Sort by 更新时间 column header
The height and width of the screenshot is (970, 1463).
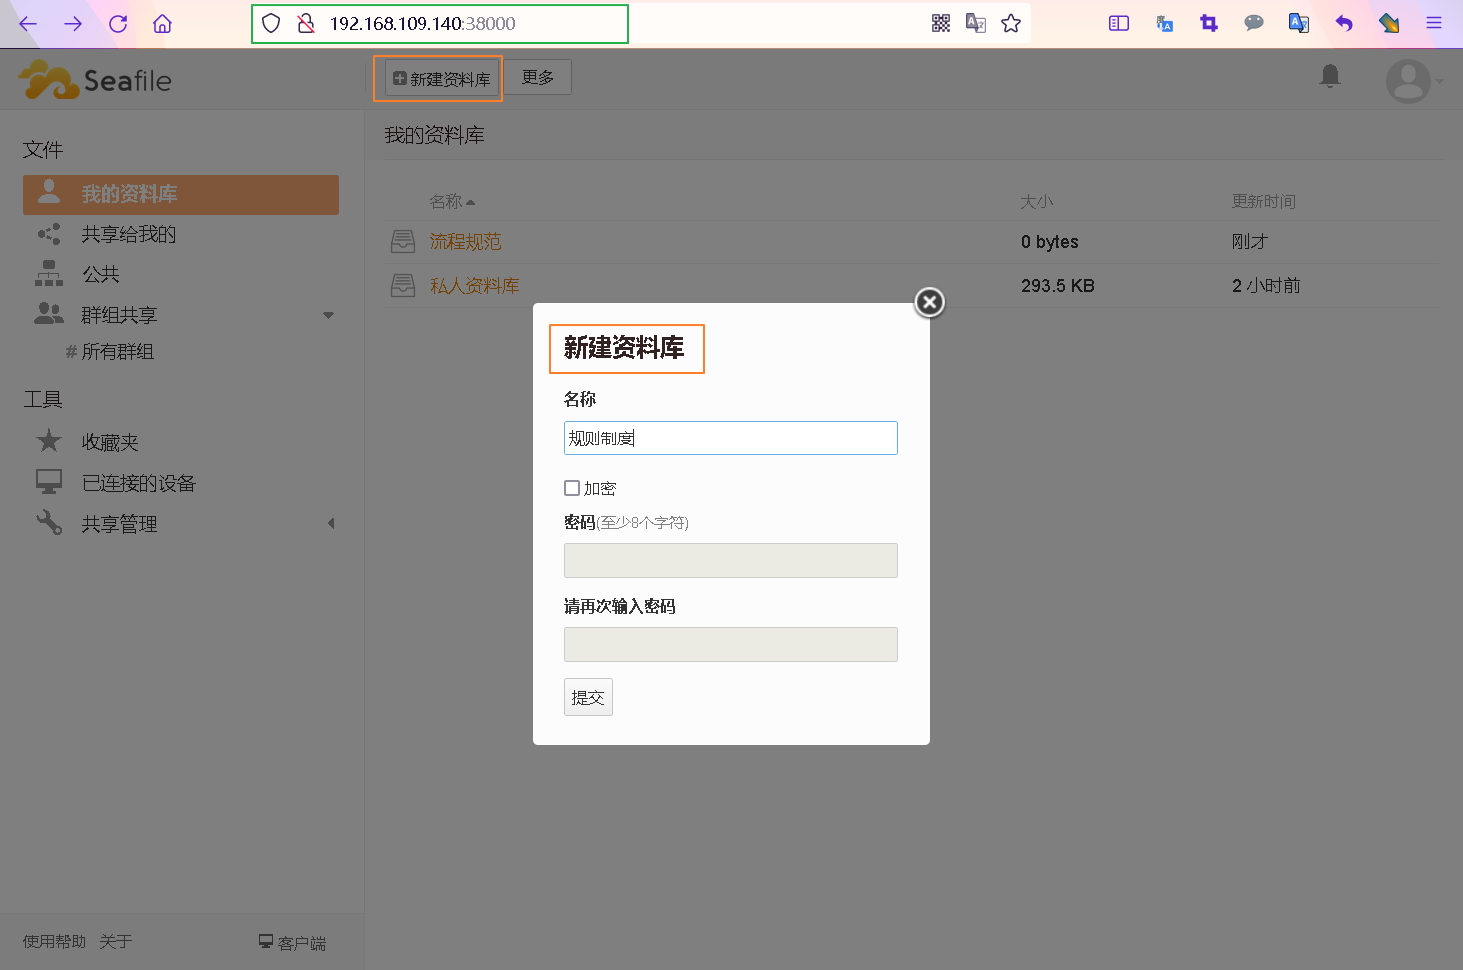[x=1264, y=202]
